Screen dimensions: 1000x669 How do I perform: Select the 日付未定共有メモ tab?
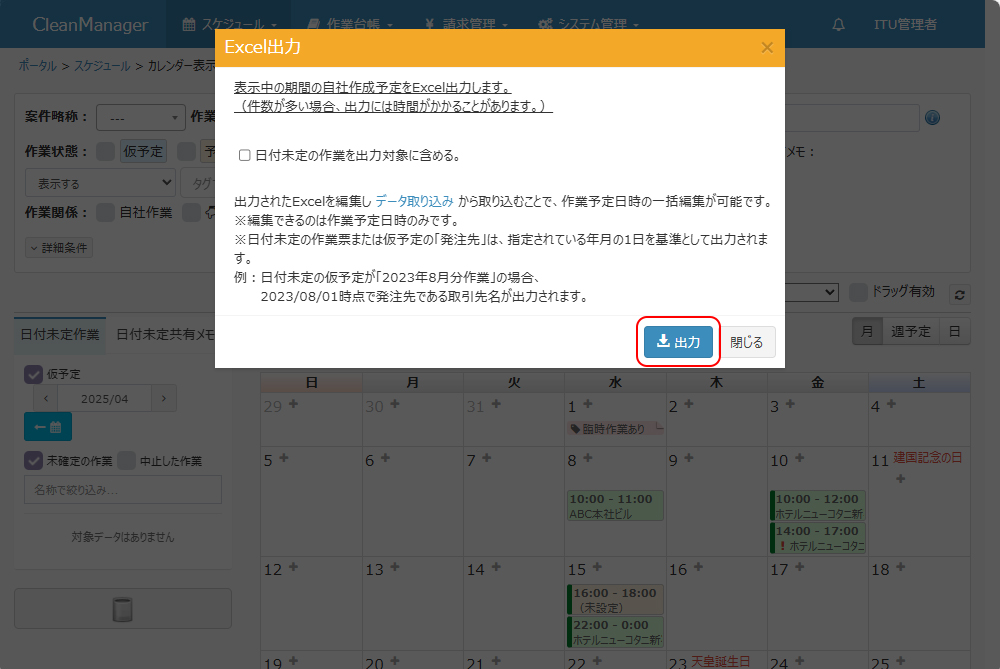(165, 334)
